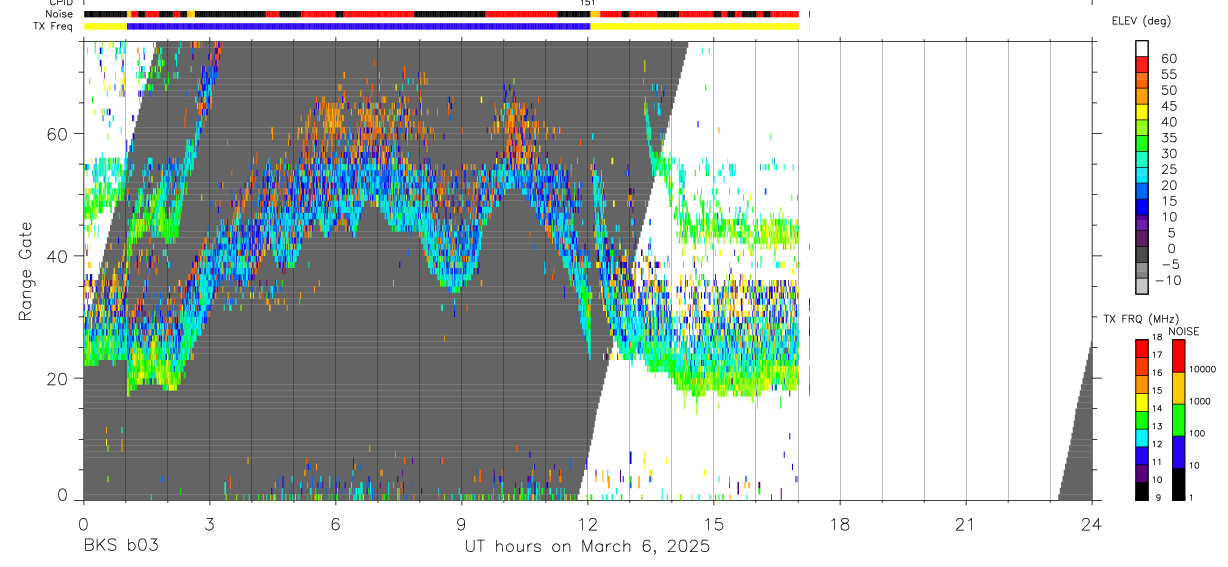Click the "Range Gate" y-axis label

pos(25,270)
